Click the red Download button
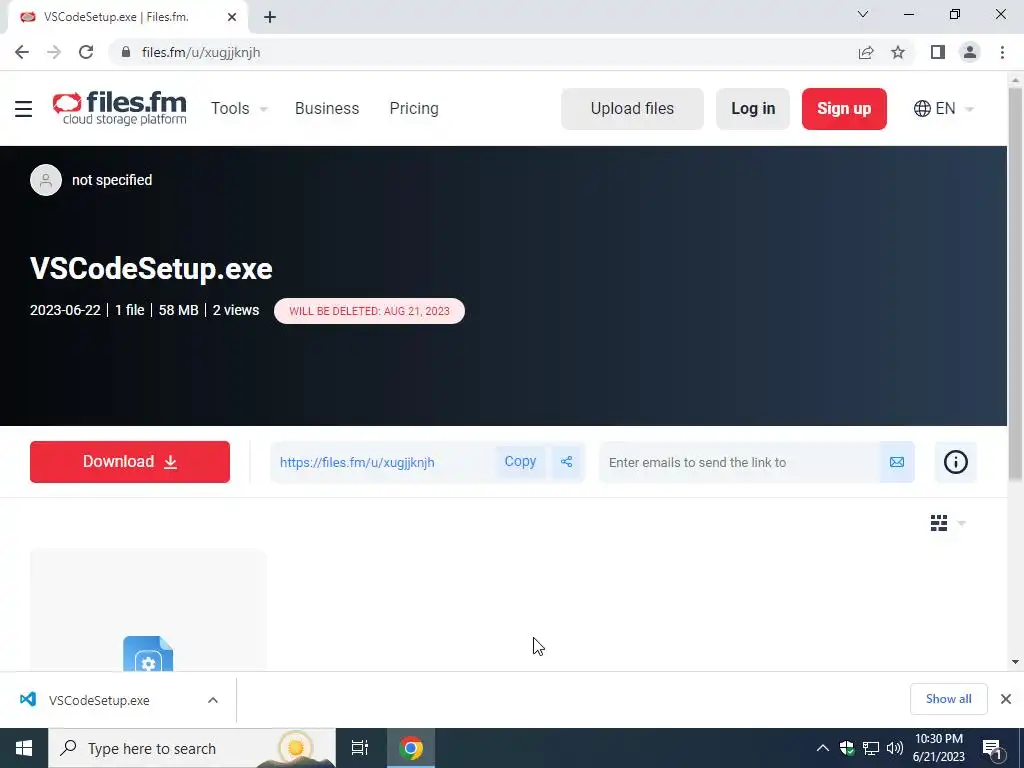This screenshot has width=1024, height=768. (x=129, y=462)
